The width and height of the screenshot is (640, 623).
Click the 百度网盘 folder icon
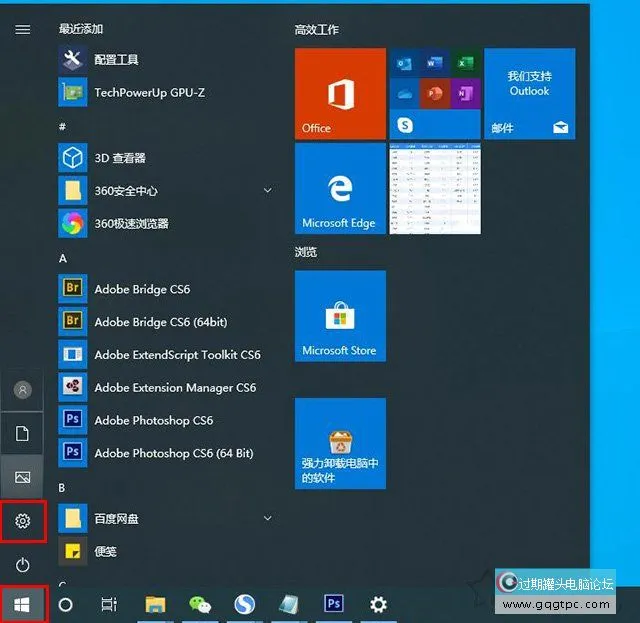73,518
